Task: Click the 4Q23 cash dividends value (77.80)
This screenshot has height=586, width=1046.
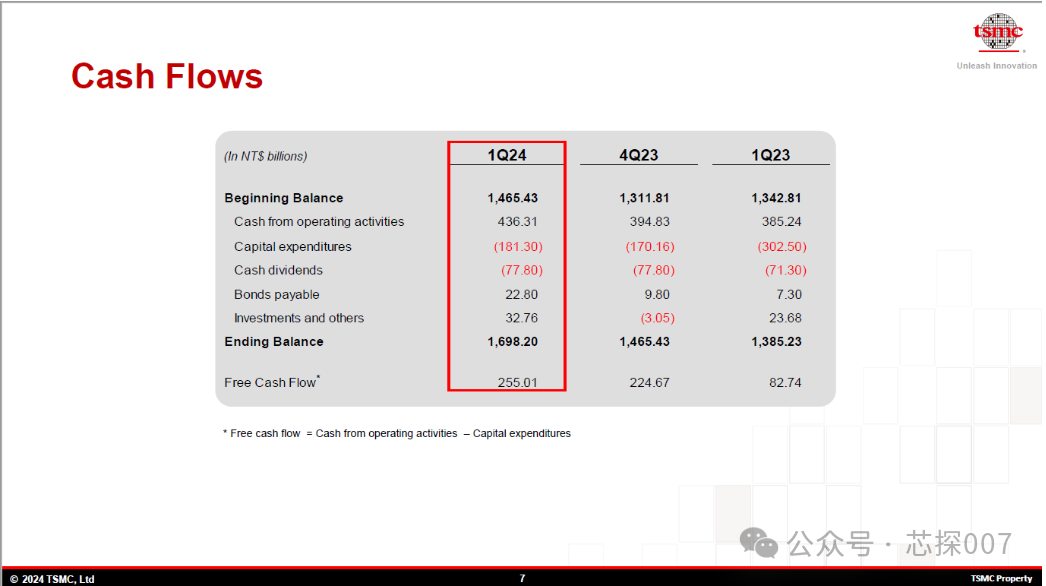Action: pyautogui.click(x=654, y=270)
